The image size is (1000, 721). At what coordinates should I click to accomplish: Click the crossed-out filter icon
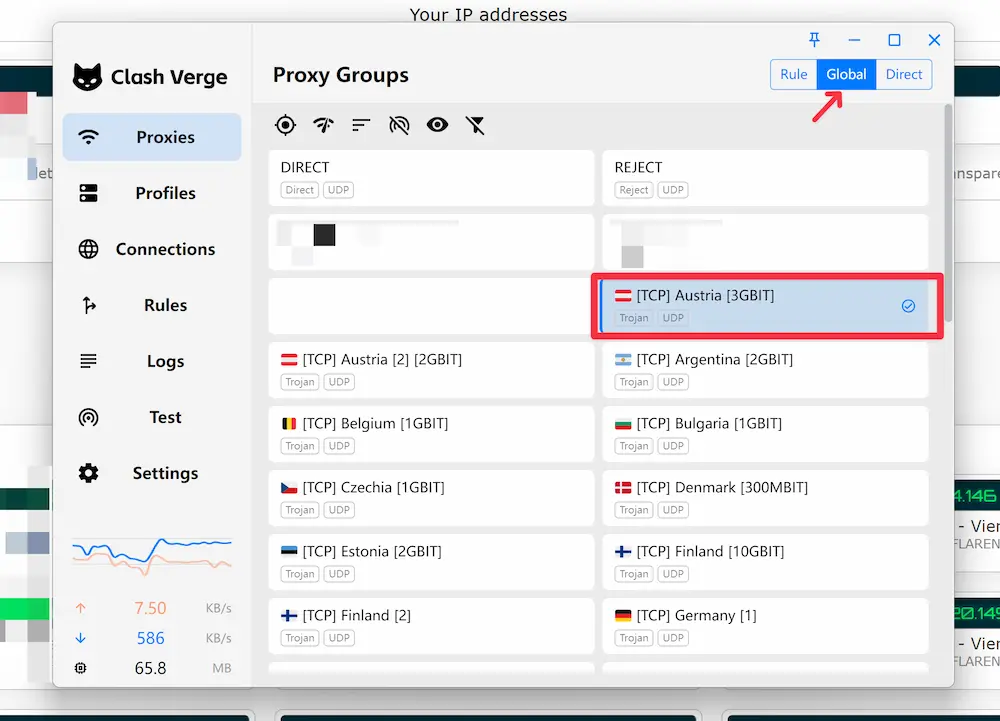[475, 125]
